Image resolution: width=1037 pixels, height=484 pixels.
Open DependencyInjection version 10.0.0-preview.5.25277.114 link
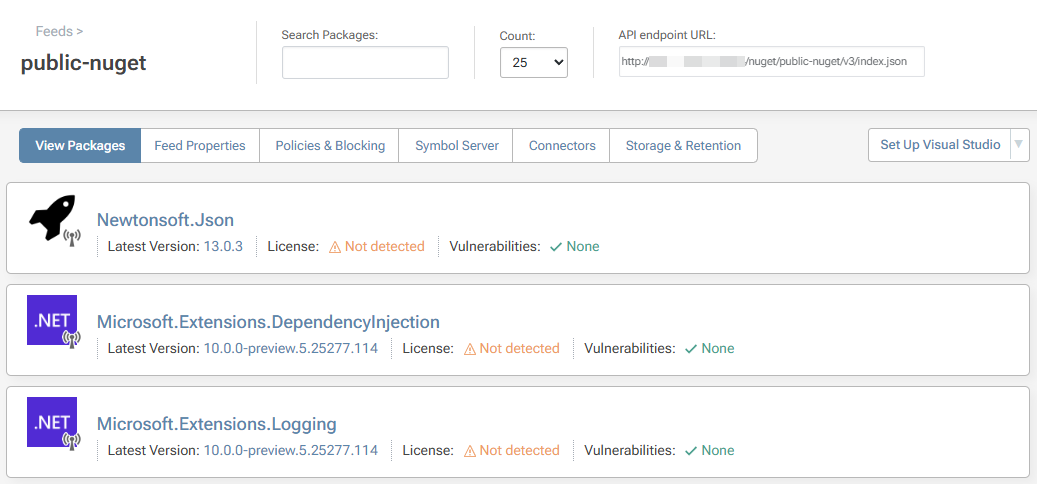tap(290, 348)
